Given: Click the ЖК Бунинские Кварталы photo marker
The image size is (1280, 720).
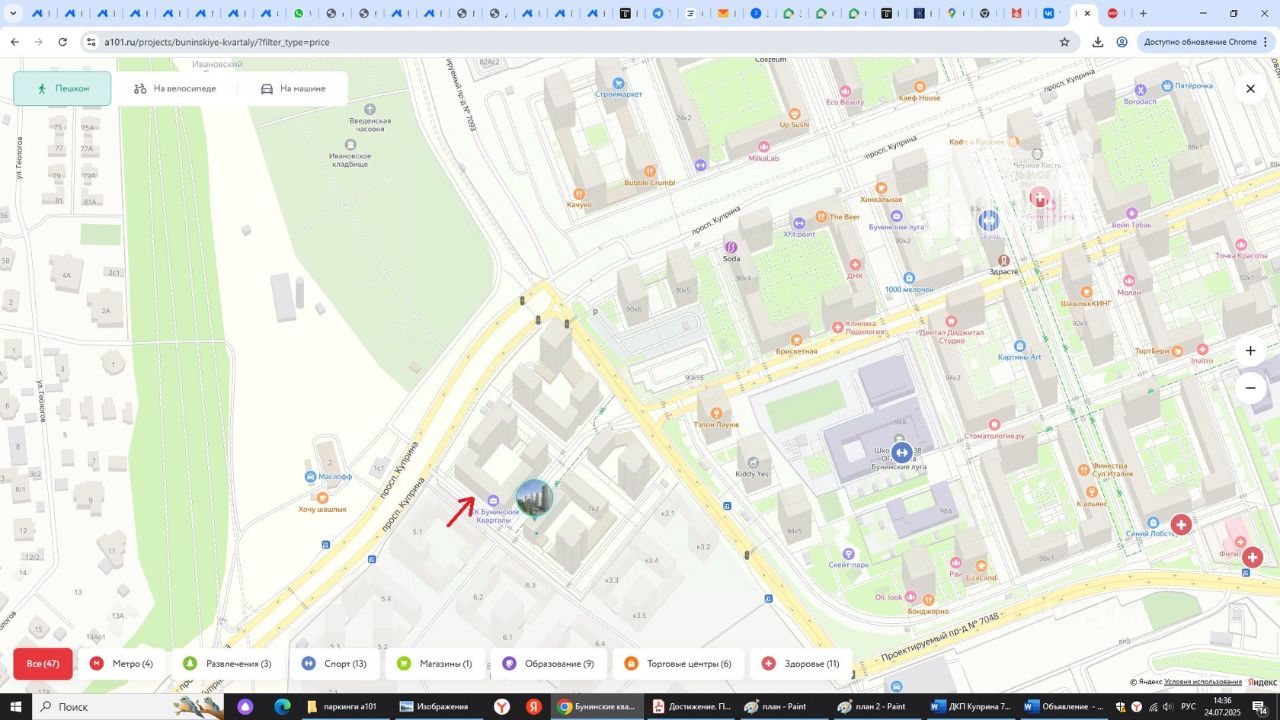Looking at the screenshot, I should [534, 498].
